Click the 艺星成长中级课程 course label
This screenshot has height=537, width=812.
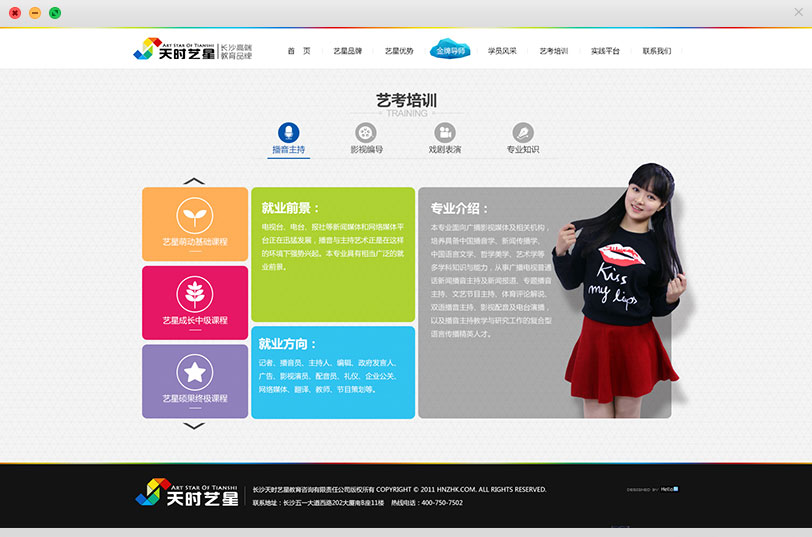tap(195, 320)
